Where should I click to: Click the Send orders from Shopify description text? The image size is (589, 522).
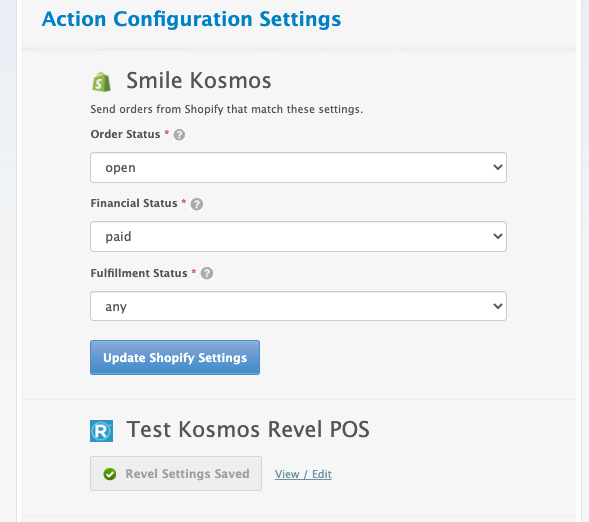click(x=227, y=109)
